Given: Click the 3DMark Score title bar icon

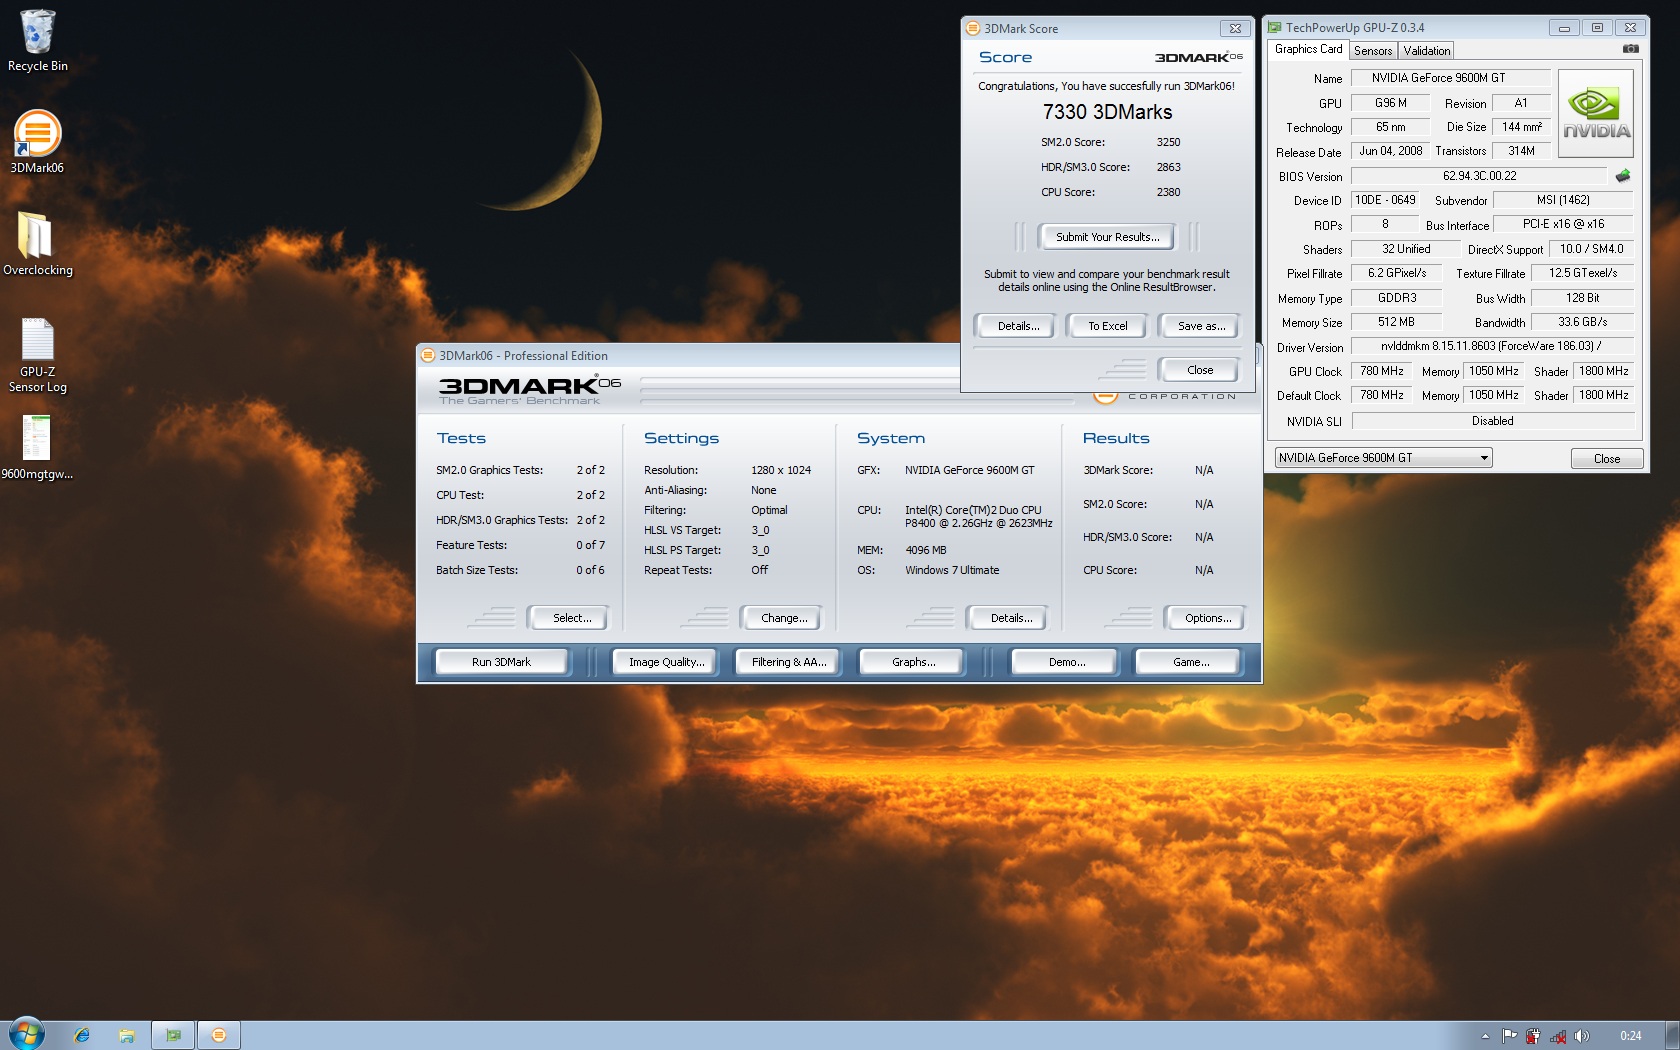Looking at the screenshot, I should tap(973, 29).
